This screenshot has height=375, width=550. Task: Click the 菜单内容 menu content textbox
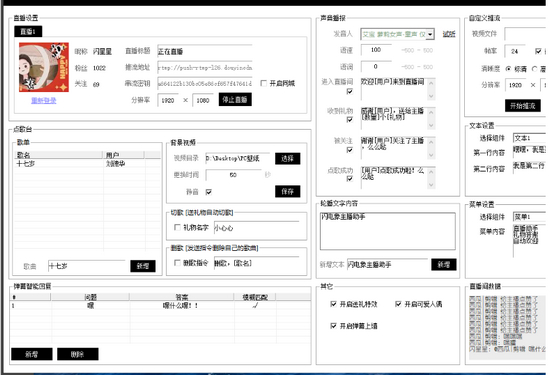530,241
